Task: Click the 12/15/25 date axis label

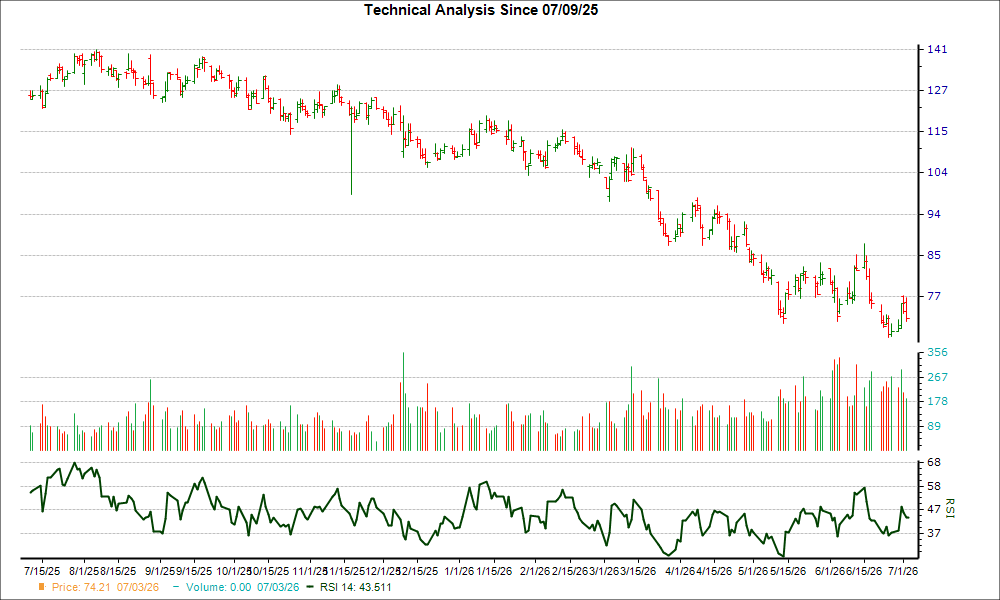Action: tap(418, 571)
